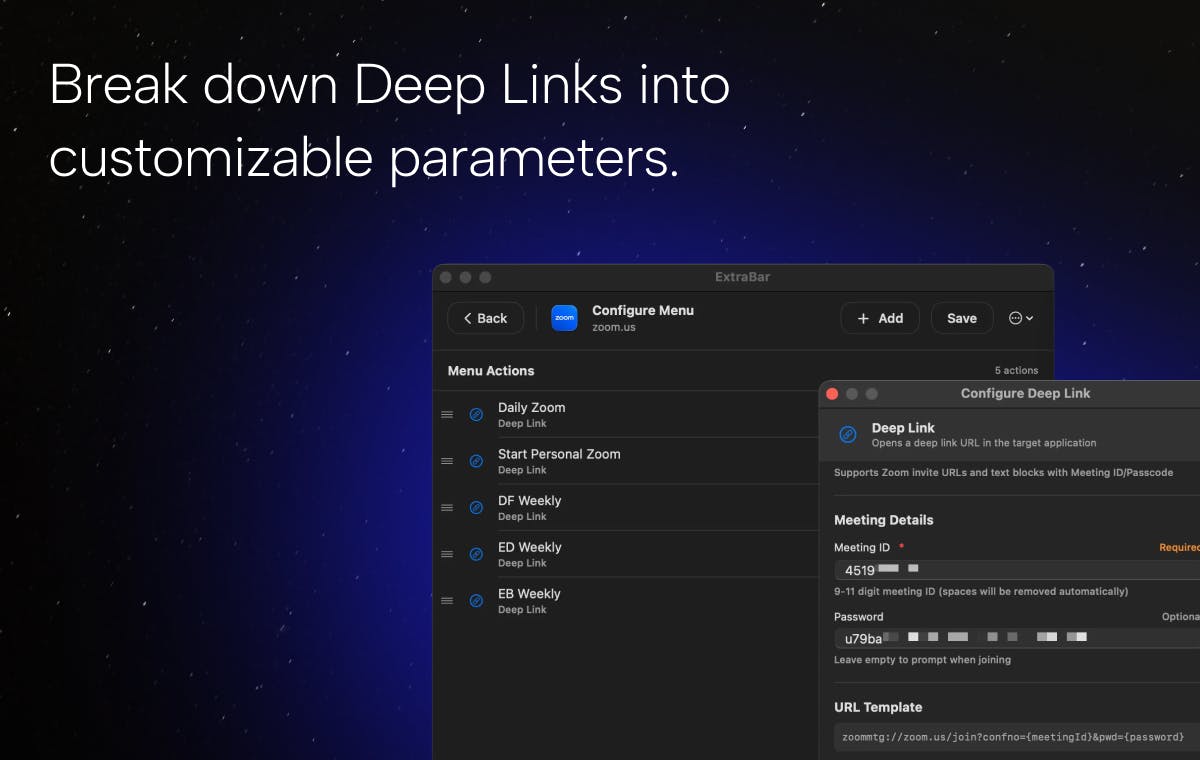Click Deep Link icon in Configure Deep Link window
This screenshot has height=760, width=1200.
point(848,434)
